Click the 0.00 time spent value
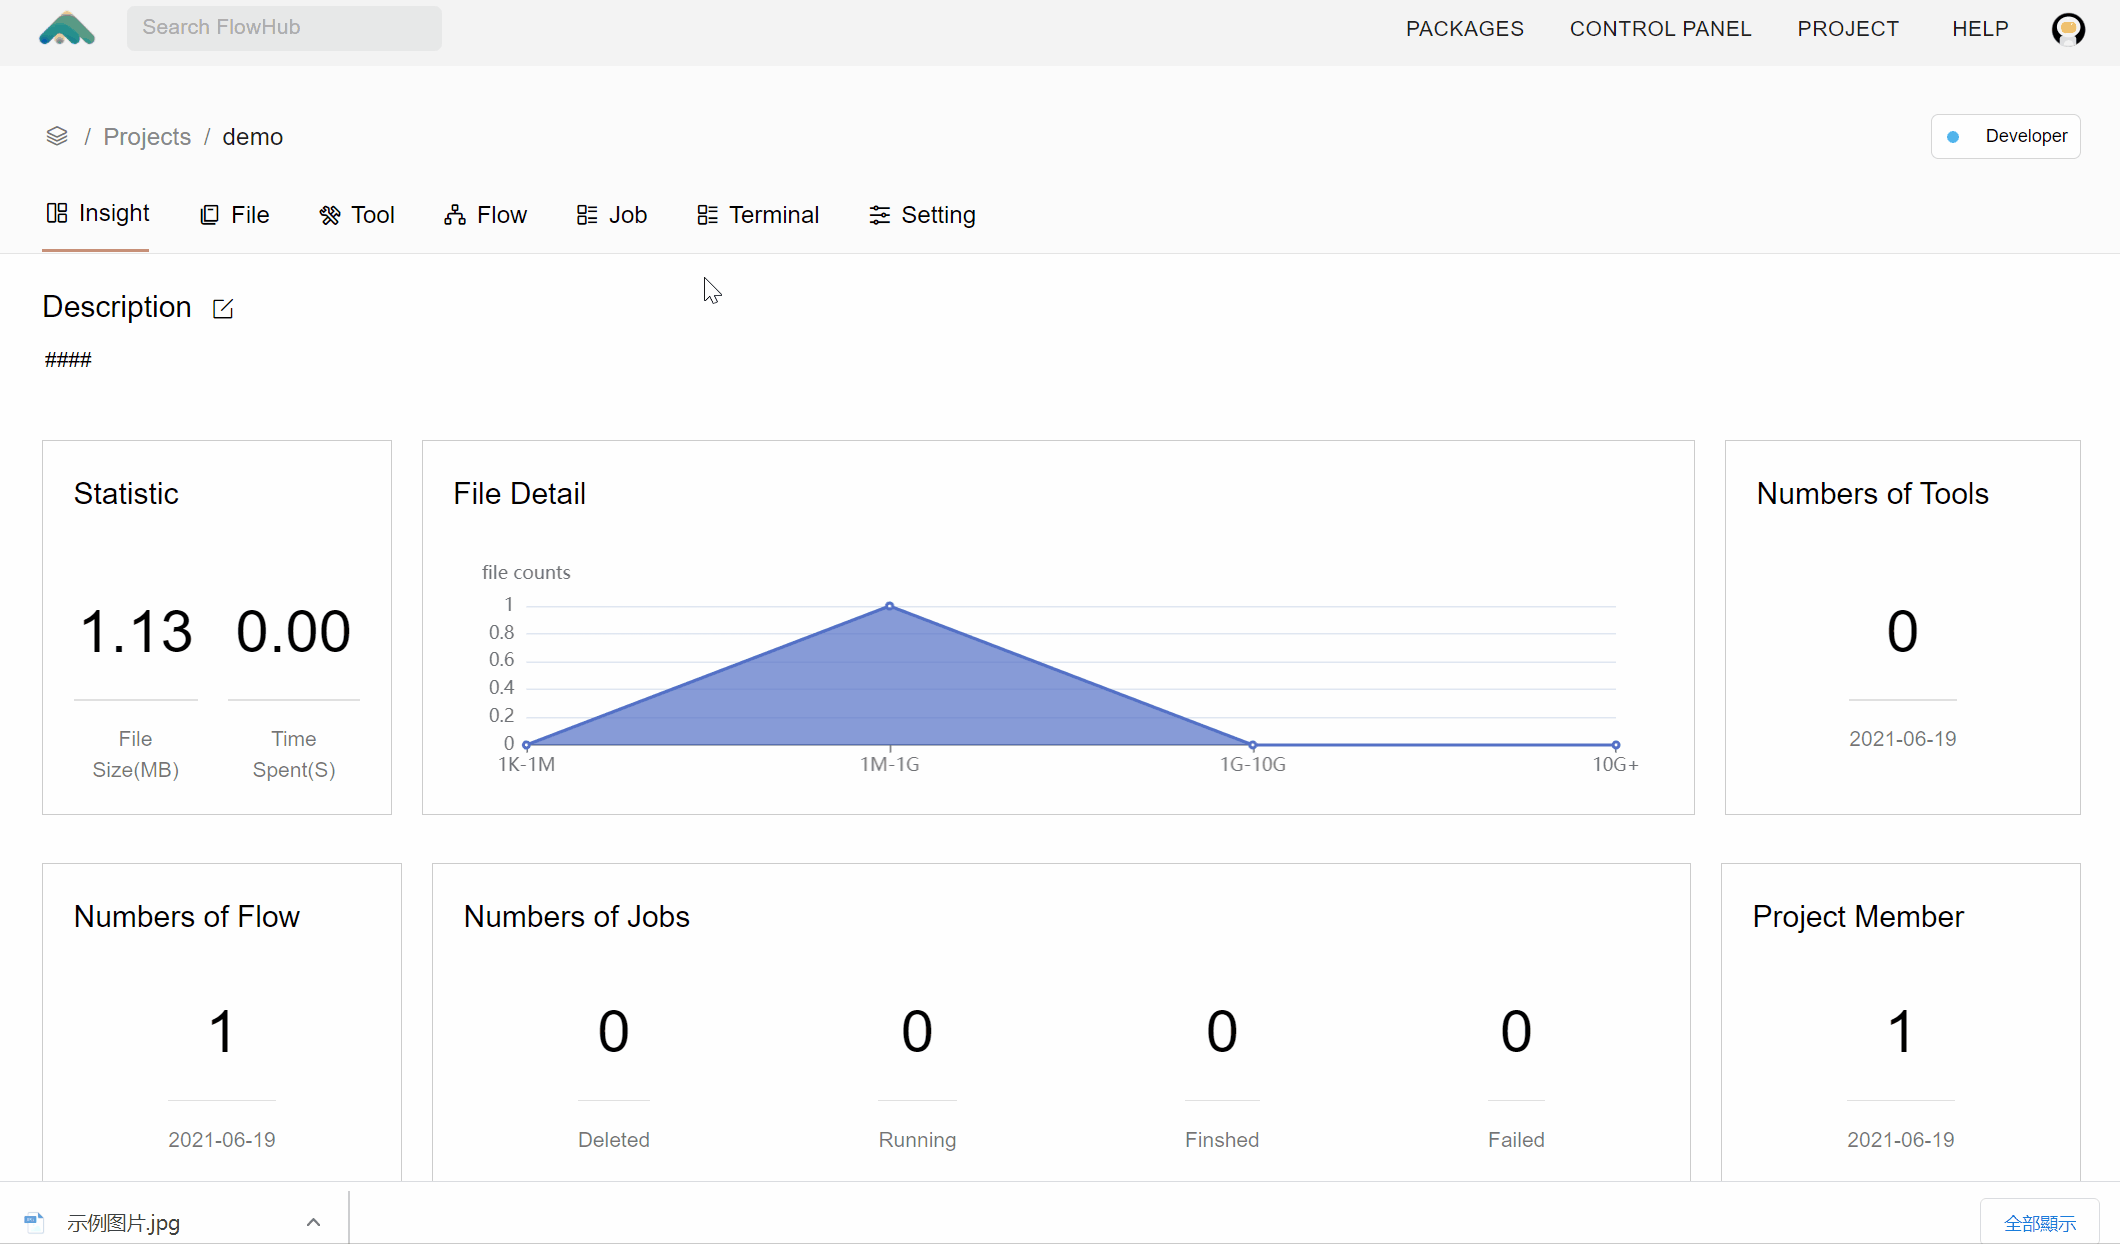 tap(293, 632)
